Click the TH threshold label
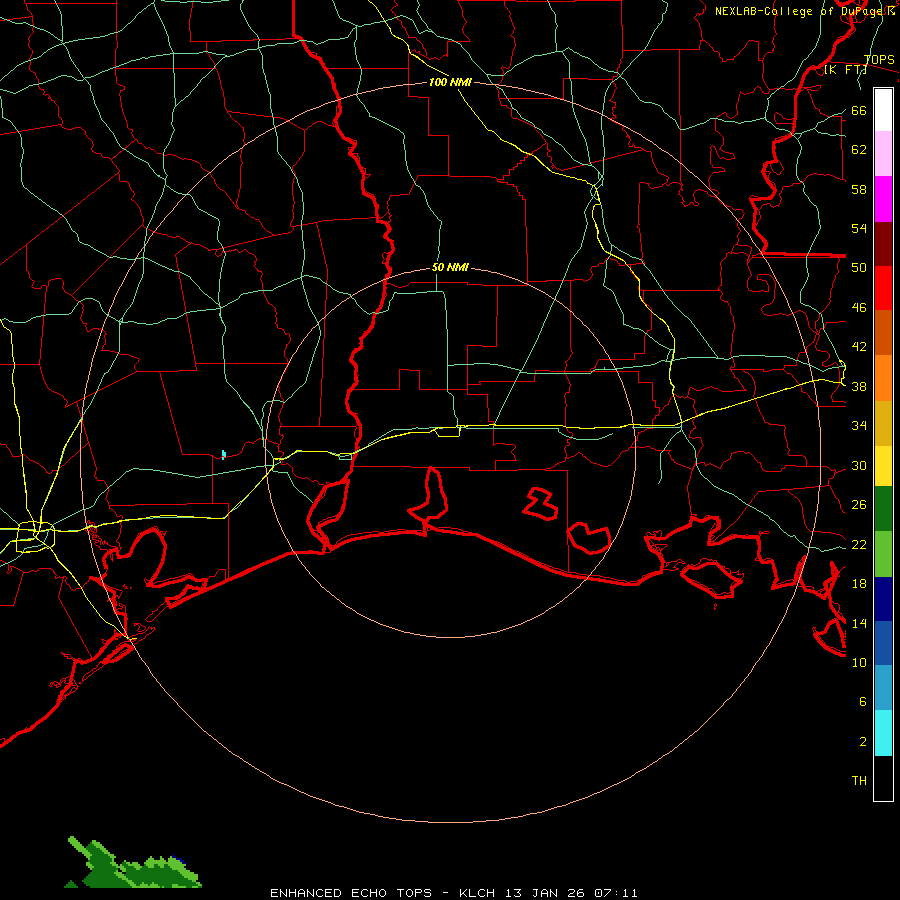900x900 pixels. [859, 781]
